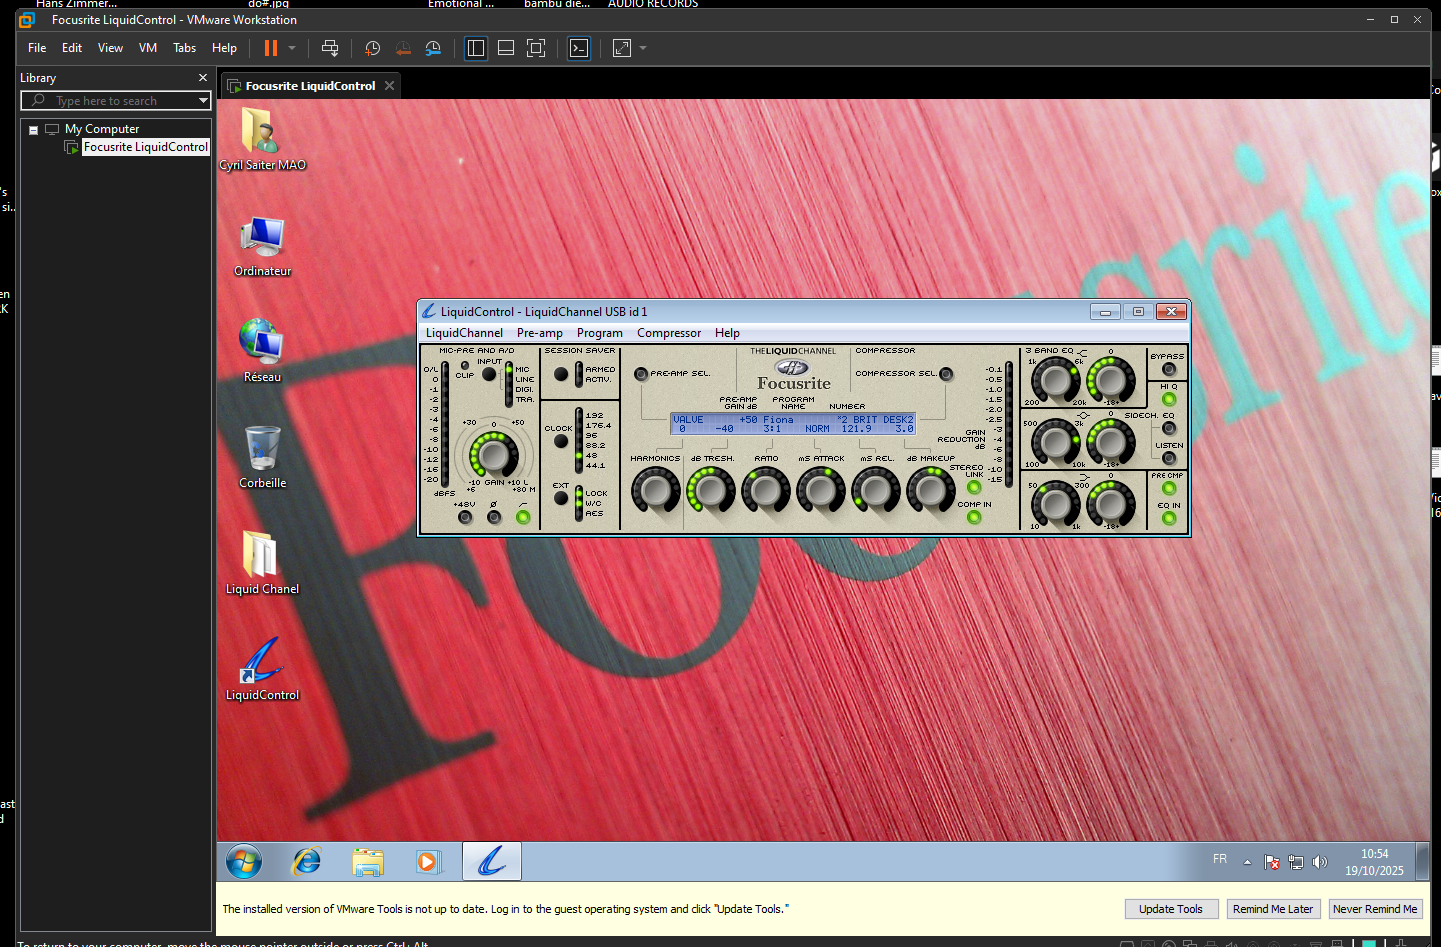Open the snapshot manager wrench-clock icon
This screenshot has height=947, width=1441.
[433, 48]
